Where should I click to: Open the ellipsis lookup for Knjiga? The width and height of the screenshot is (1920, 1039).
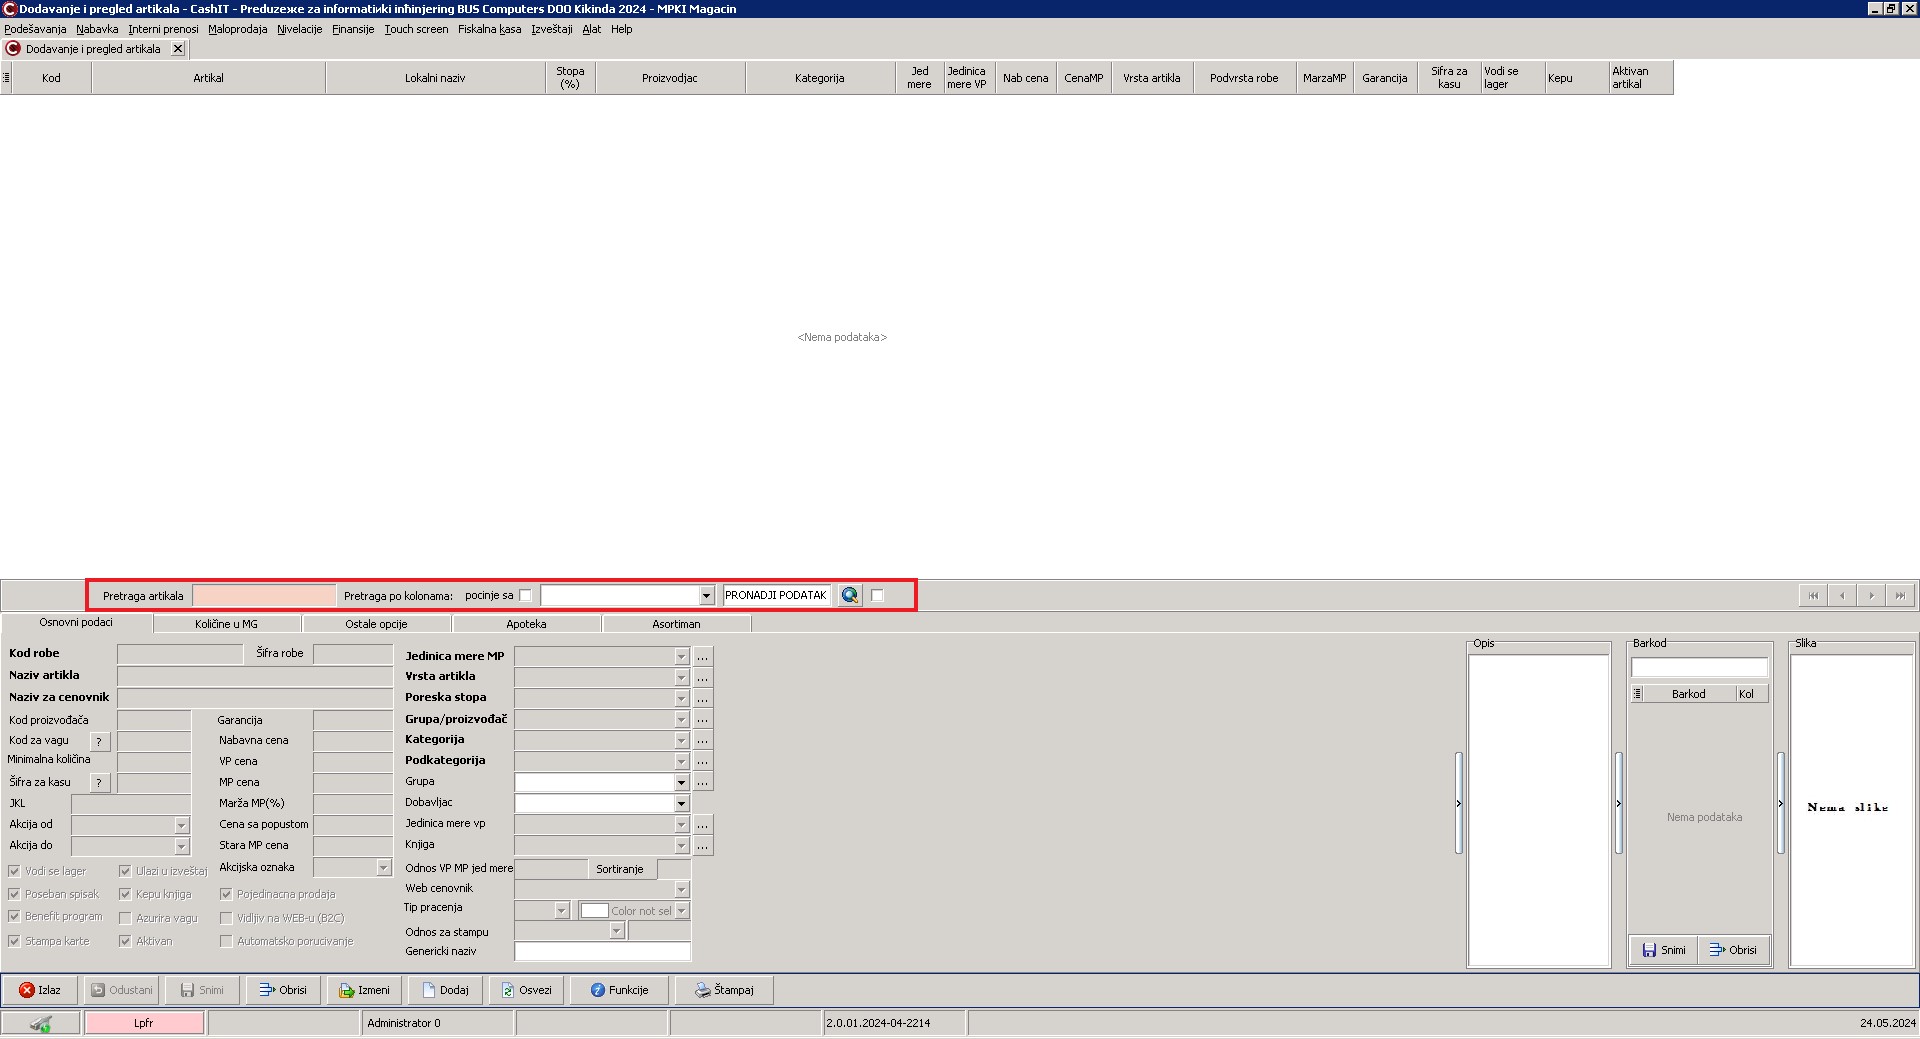[703, 846]
